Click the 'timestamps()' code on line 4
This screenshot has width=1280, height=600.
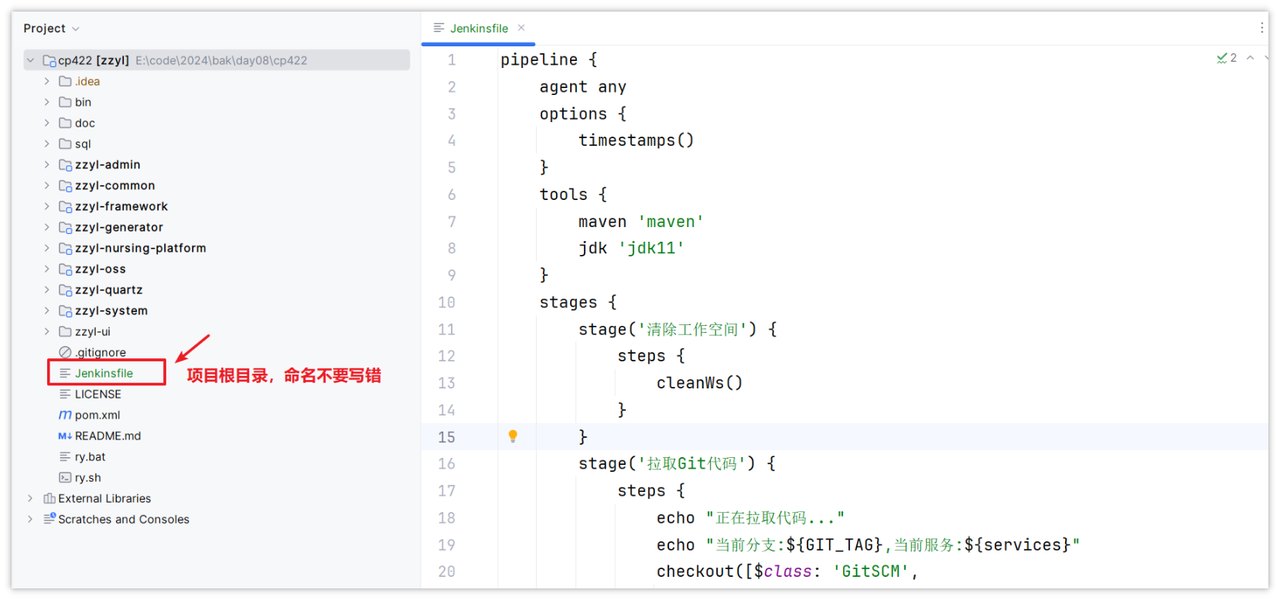click(636, 141)
